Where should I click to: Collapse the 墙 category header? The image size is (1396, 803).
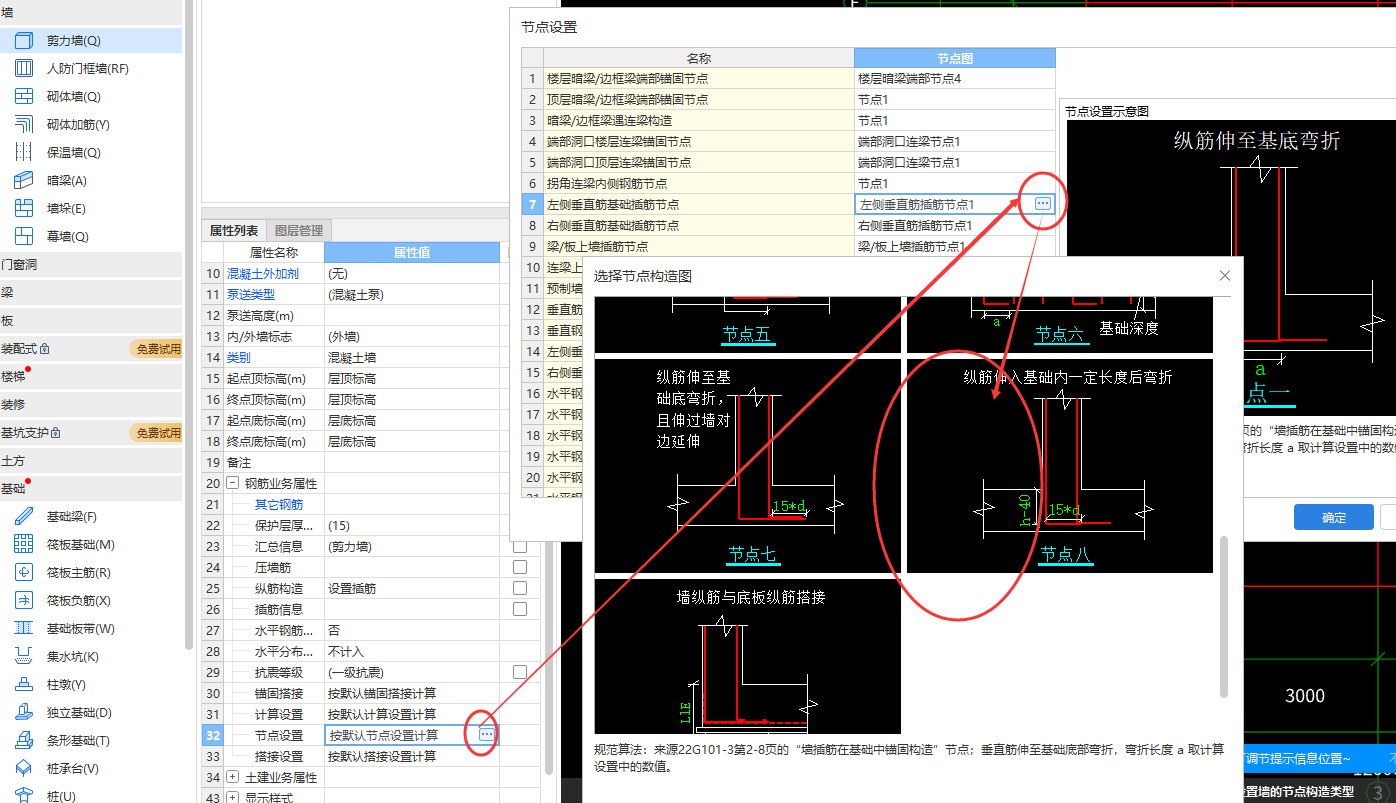pos(90,13)
